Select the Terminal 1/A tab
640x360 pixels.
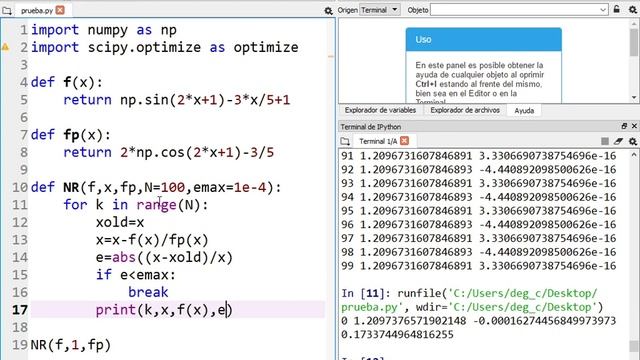click(378, 141)
